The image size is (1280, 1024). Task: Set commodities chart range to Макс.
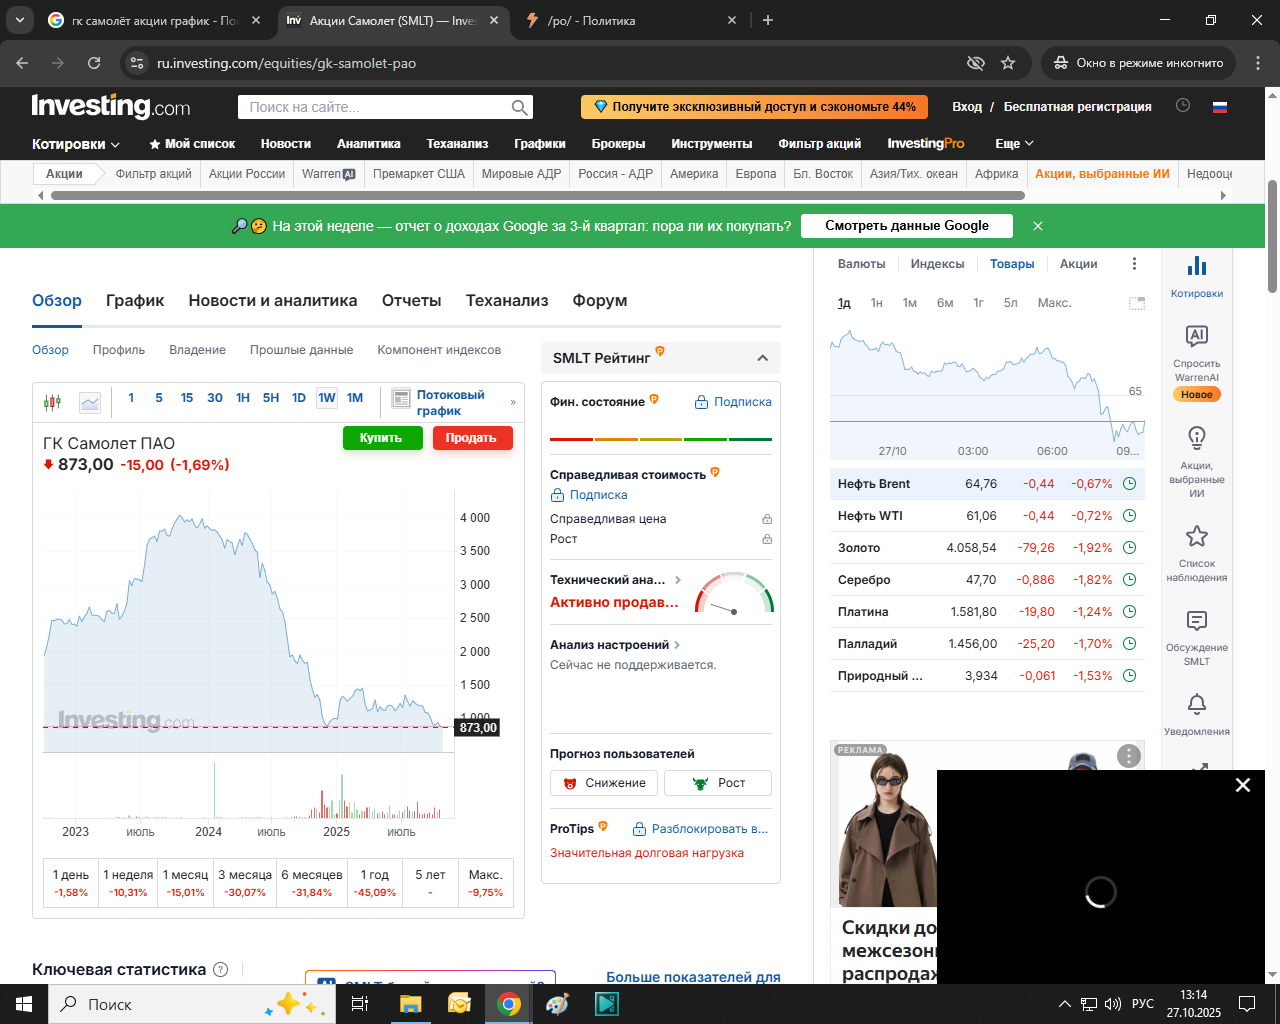(x=1054, y=303)
